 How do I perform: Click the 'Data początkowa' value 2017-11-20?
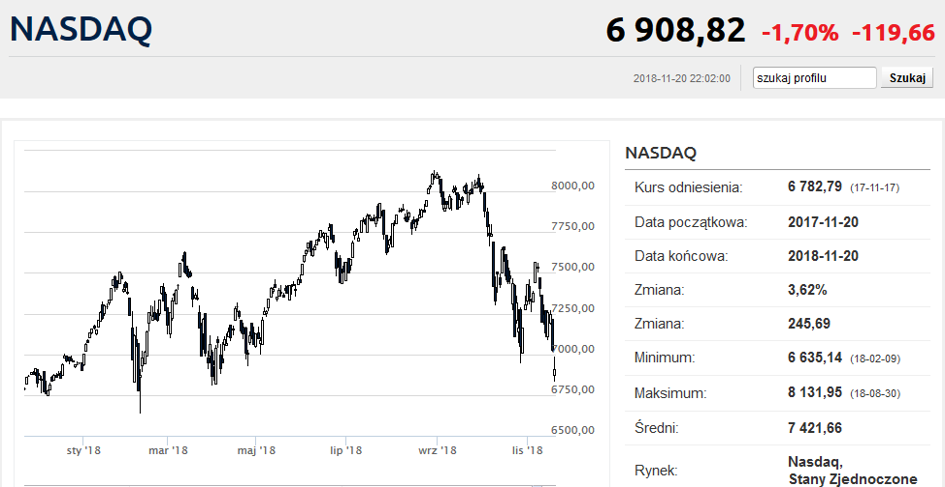click(x=823, y=222)
